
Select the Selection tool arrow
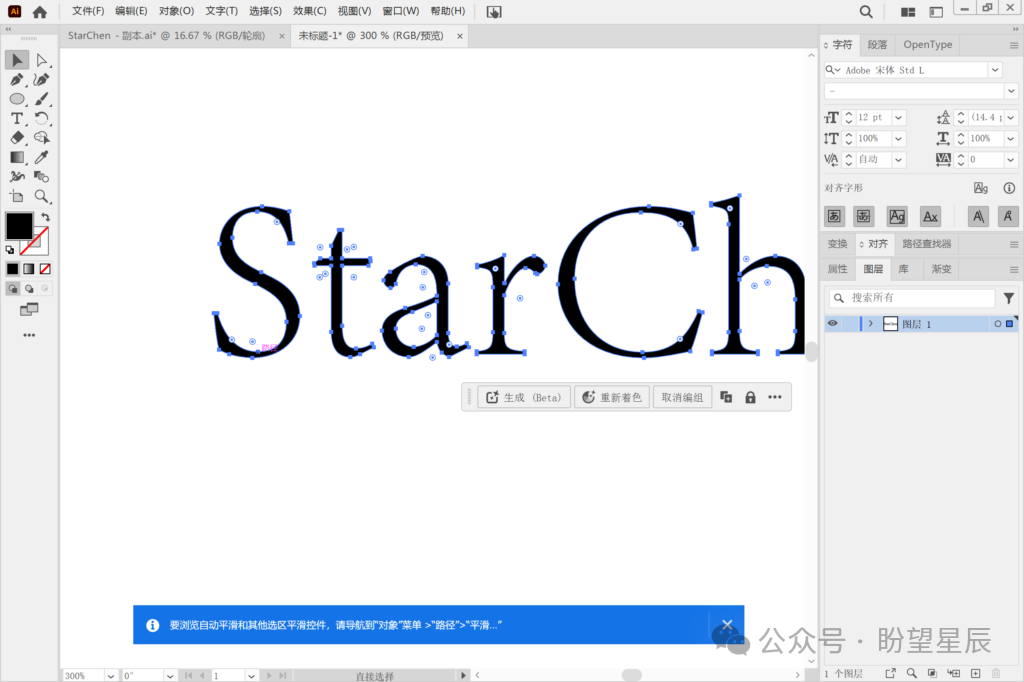coord(17,60)
